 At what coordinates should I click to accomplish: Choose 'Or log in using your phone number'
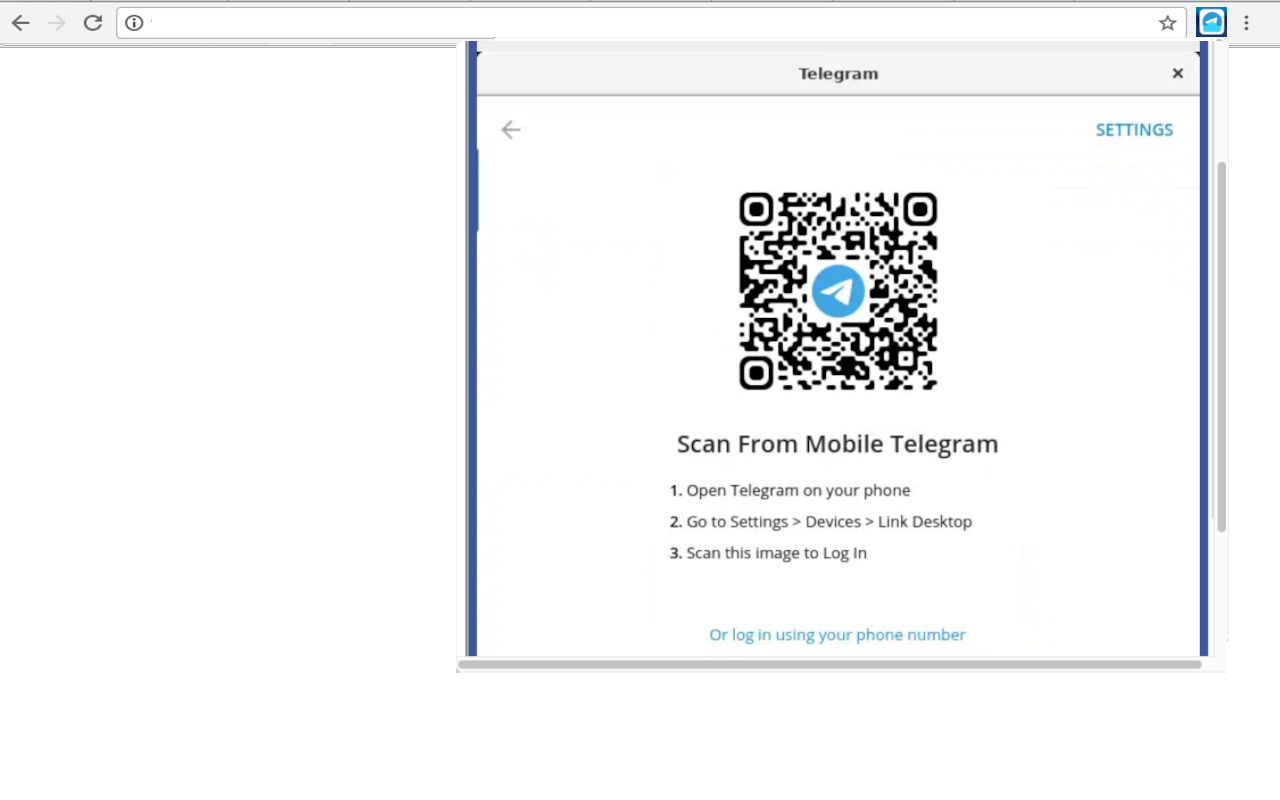[837, 634]
